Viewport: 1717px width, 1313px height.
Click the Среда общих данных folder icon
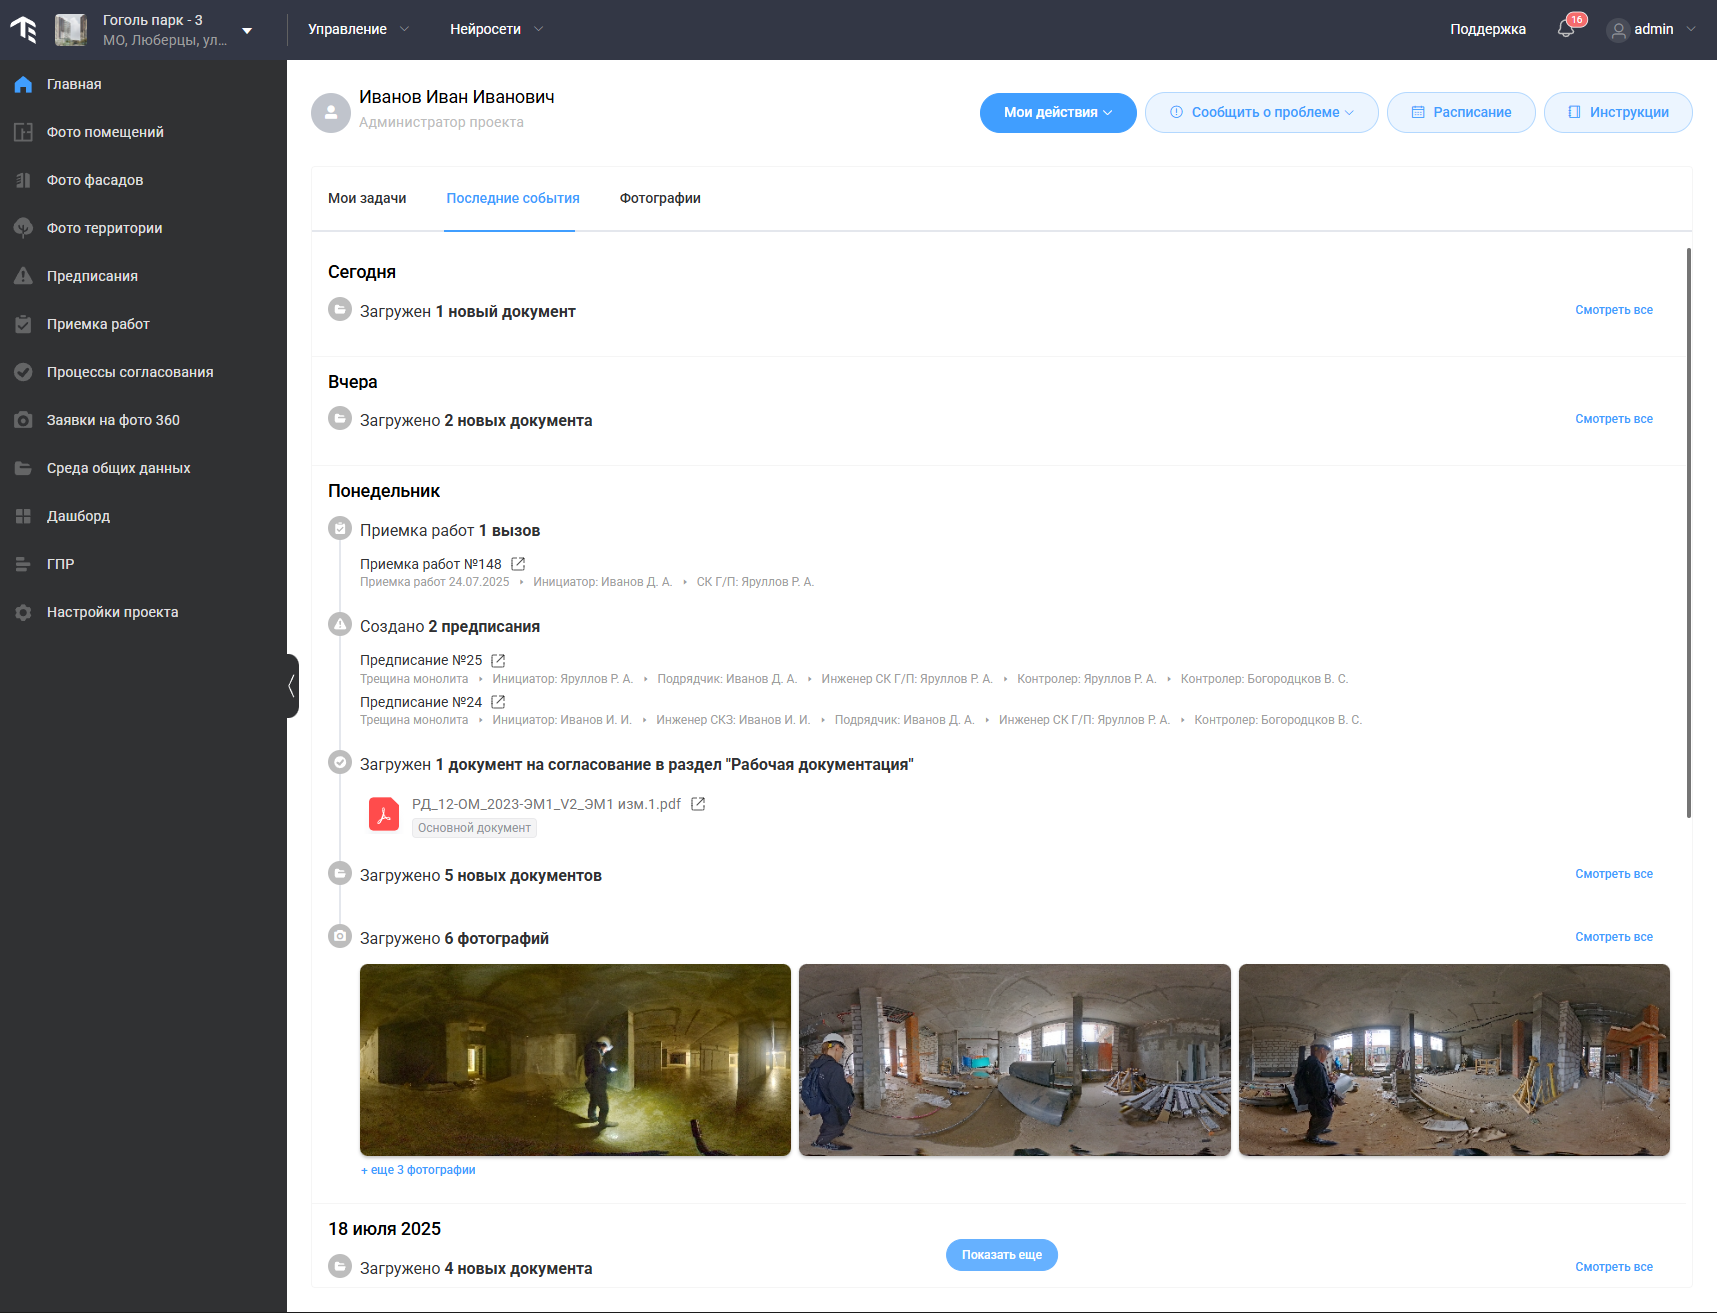pyautogui.click(x=23, y=468)
